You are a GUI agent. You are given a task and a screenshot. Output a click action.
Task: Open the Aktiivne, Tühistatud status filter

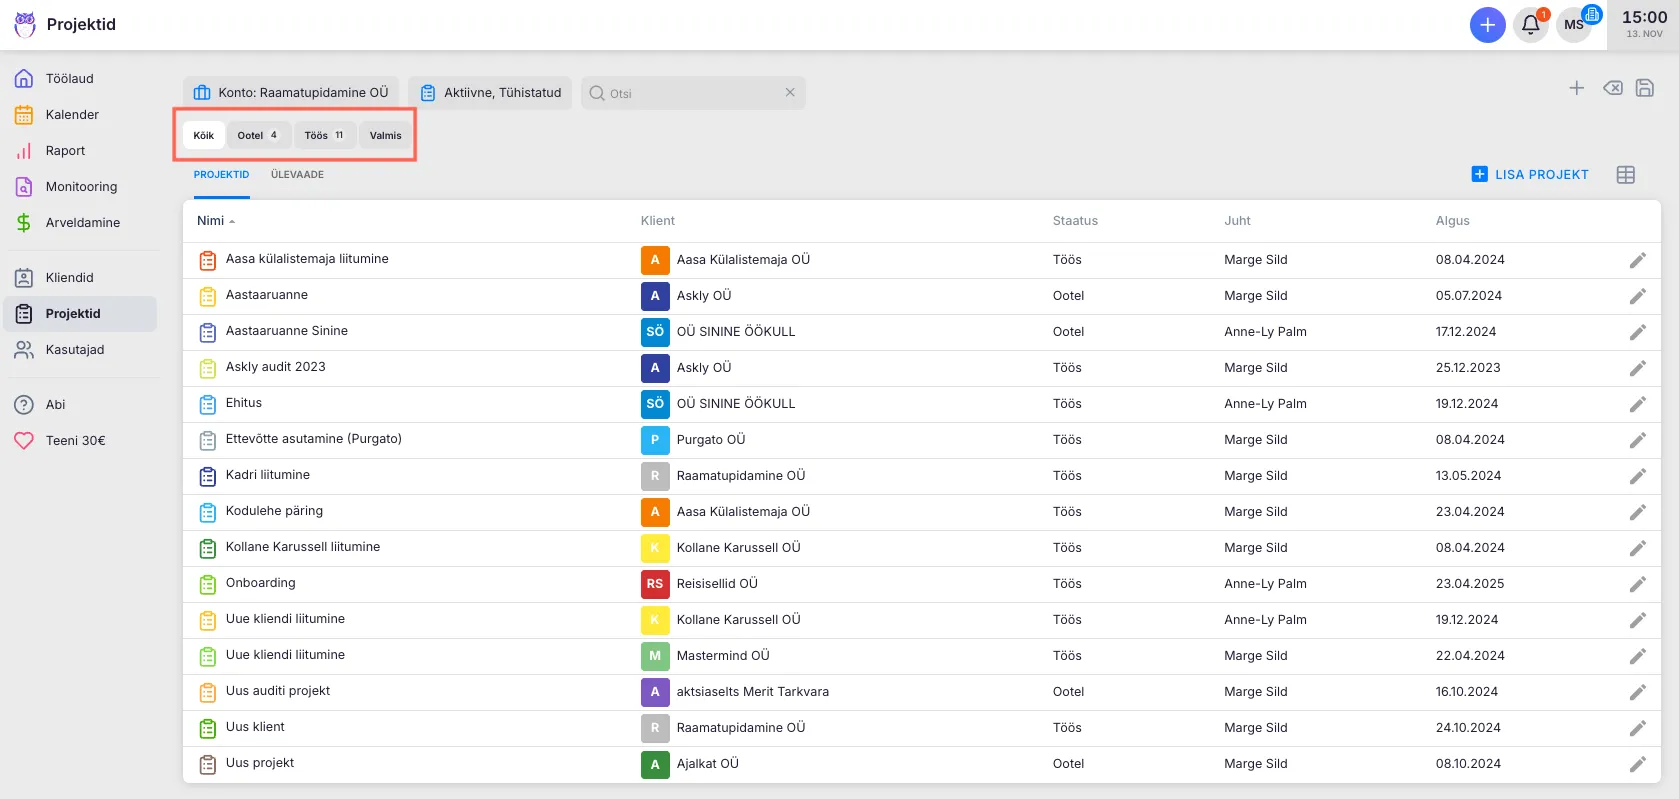coord(490,93)
